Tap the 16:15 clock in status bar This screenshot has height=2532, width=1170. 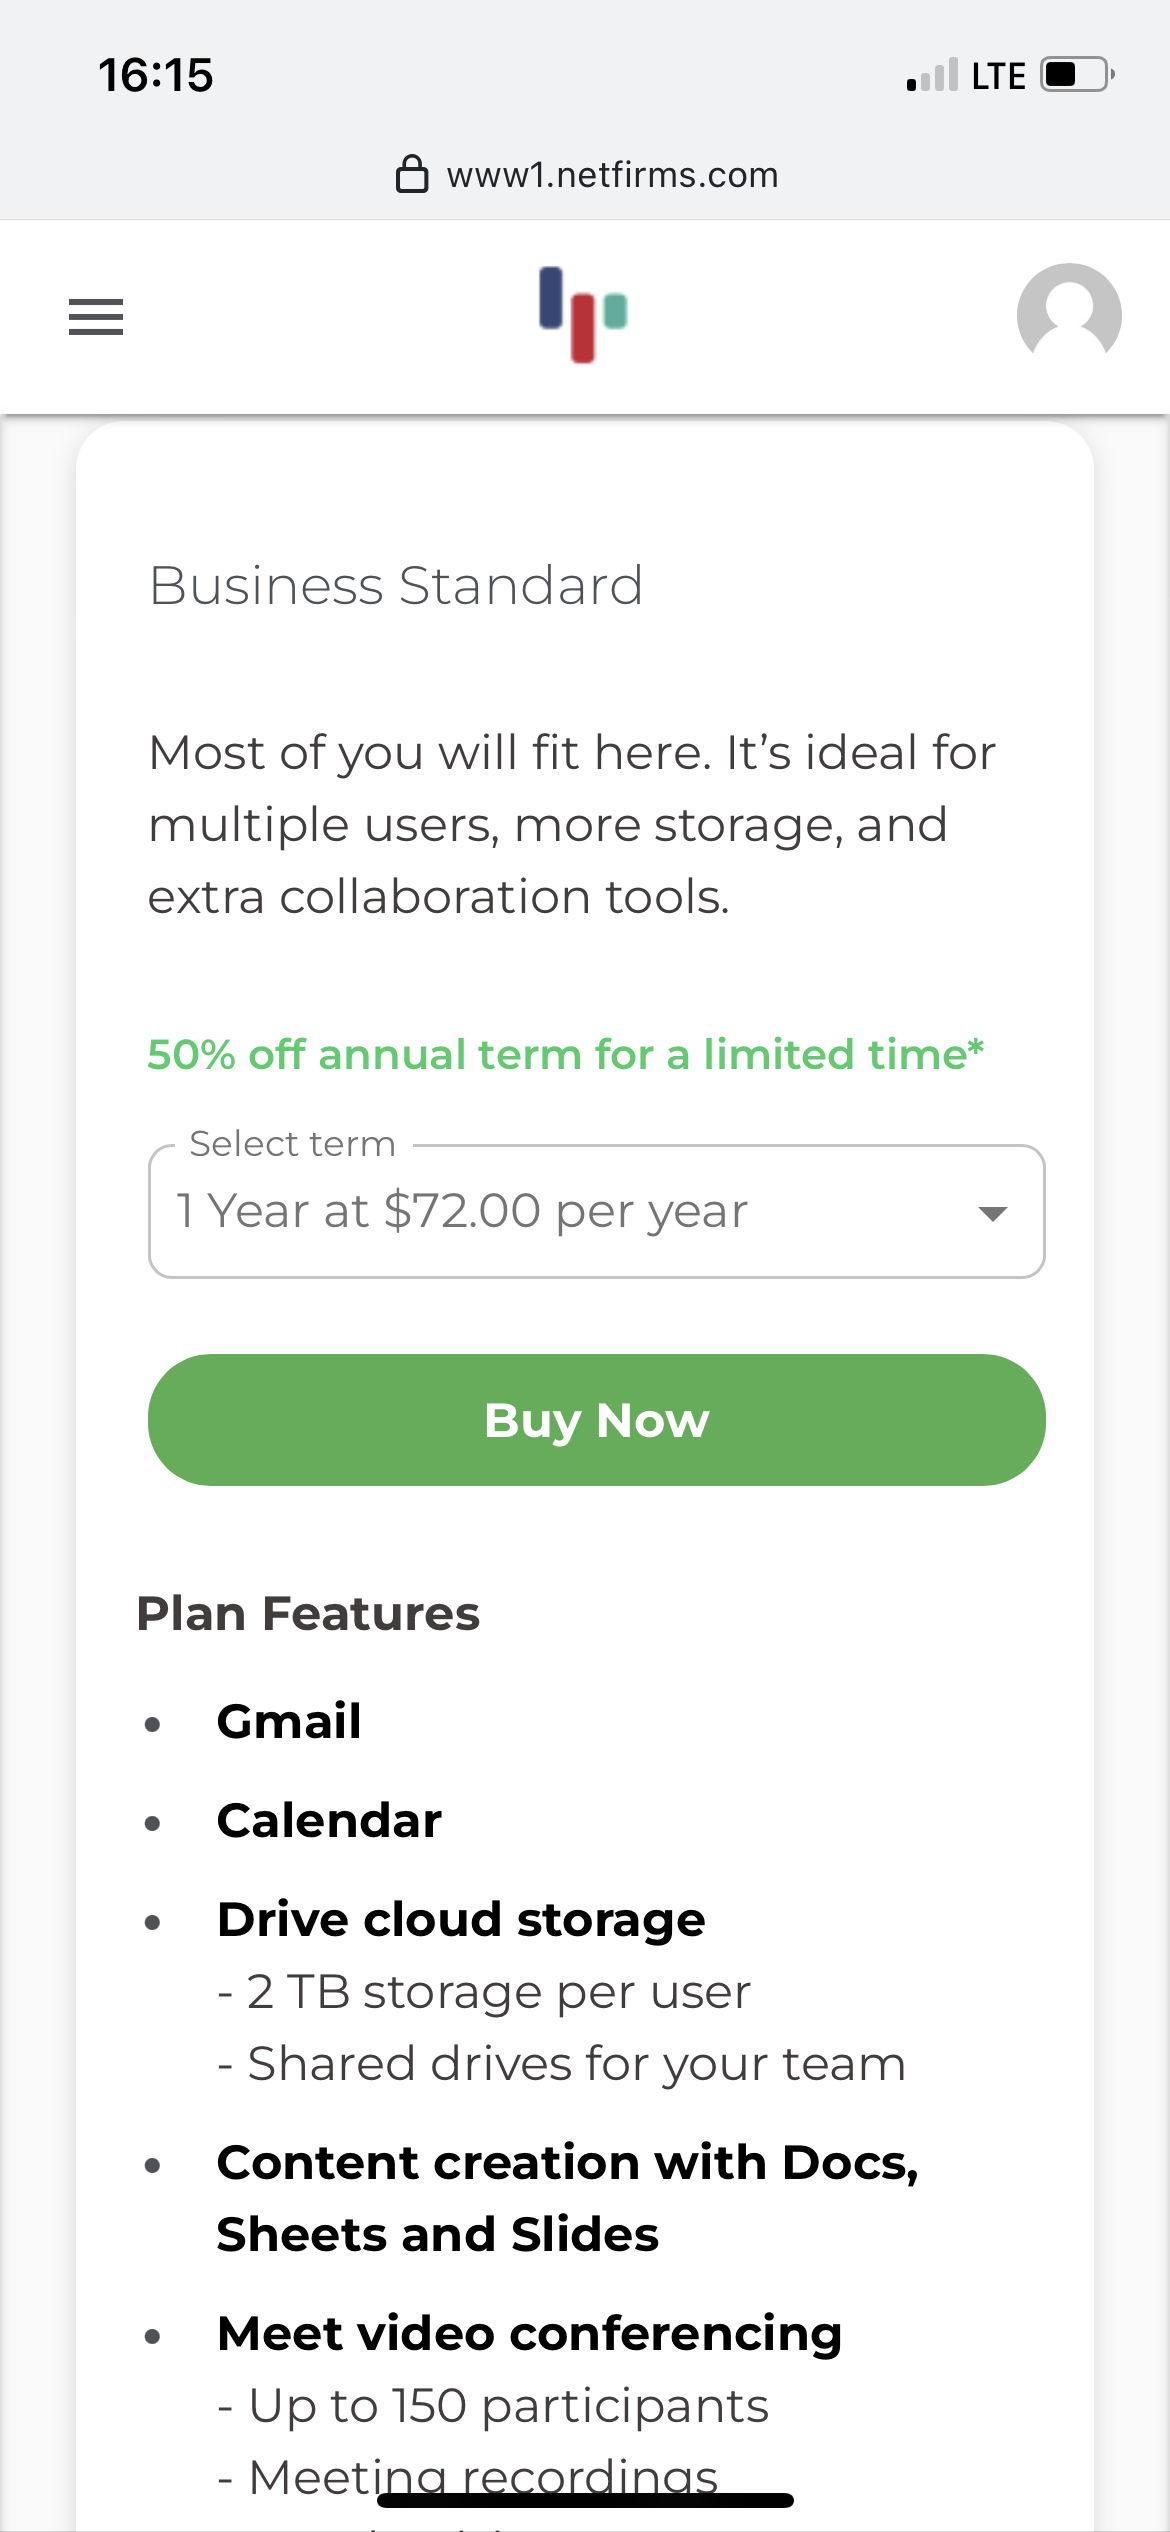coord(156,75)
